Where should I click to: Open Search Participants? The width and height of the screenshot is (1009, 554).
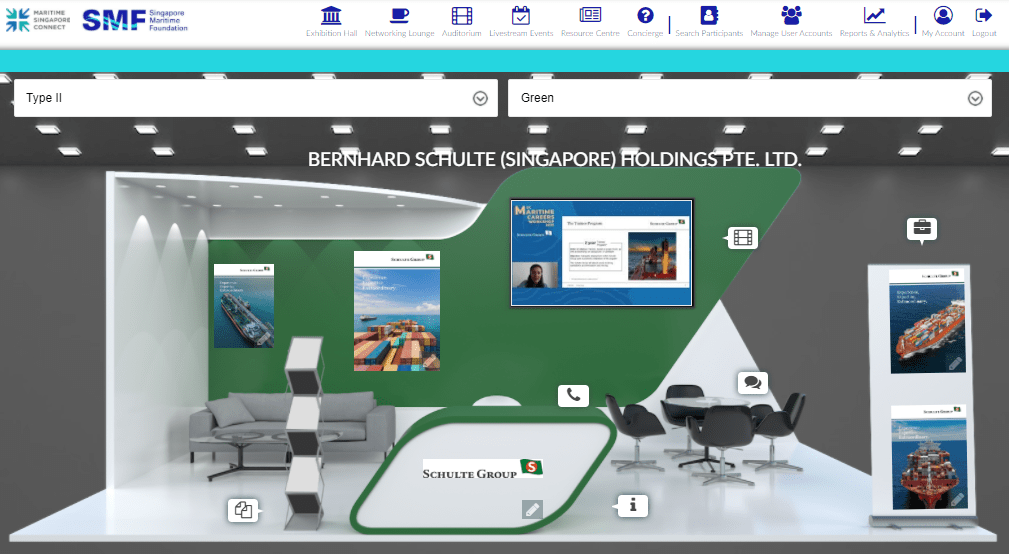[708, 22]
